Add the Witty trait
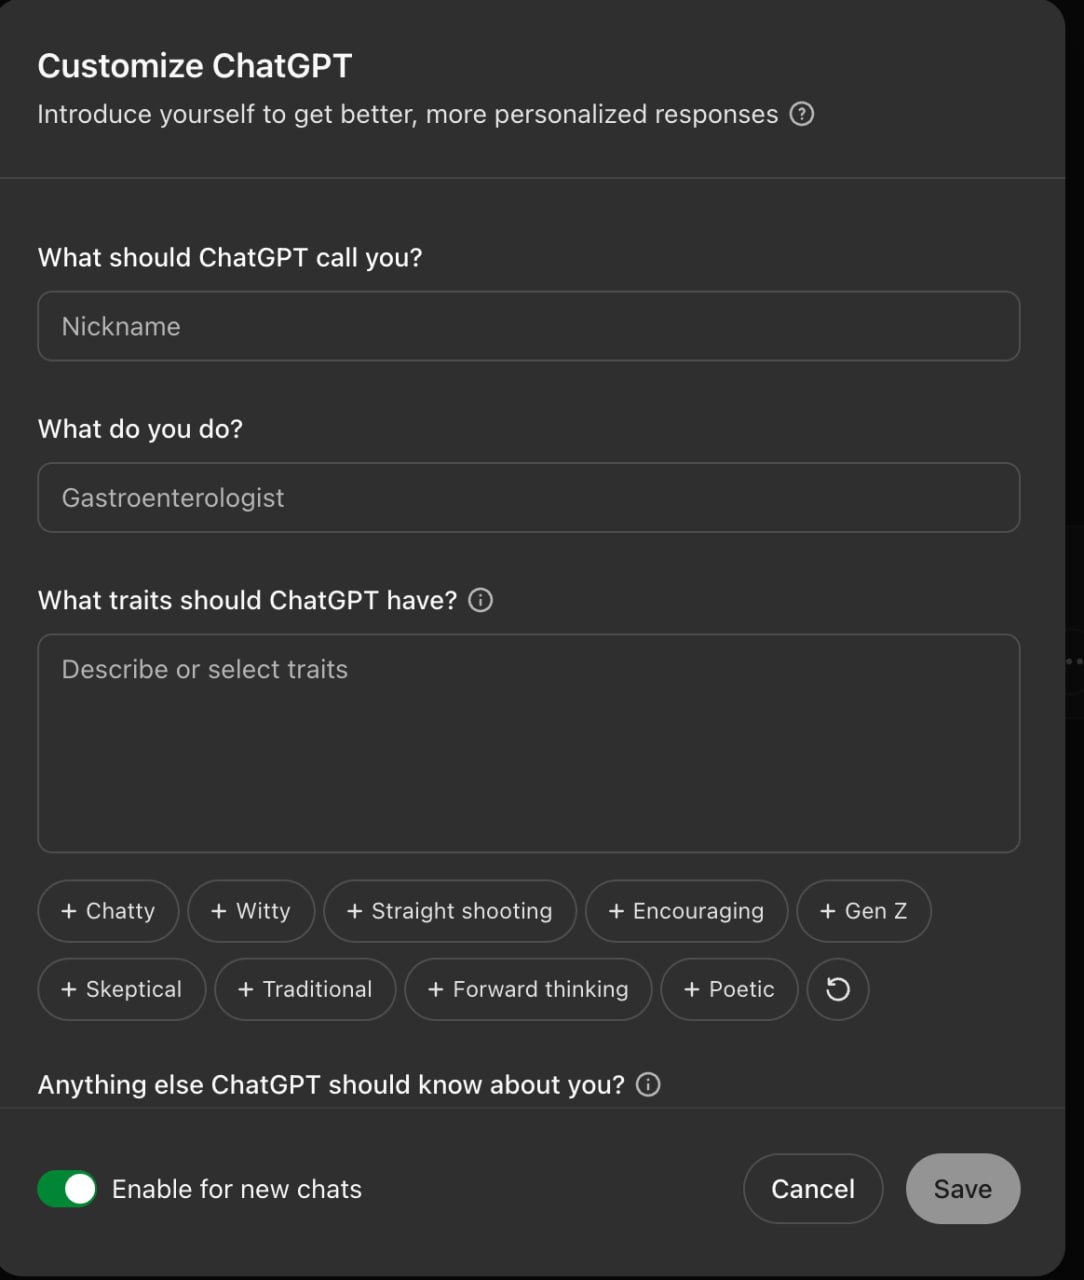Image resolution: width=1084 pixels, height=1280 pixels. point(251,911)
